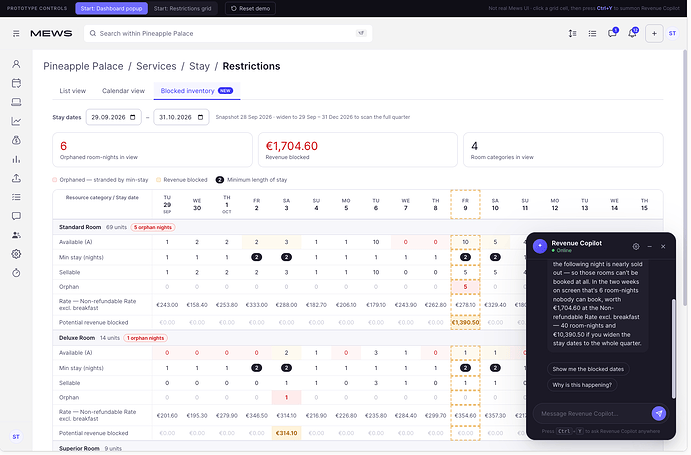Open end date calendar picker icon

(x=201, y=117)
